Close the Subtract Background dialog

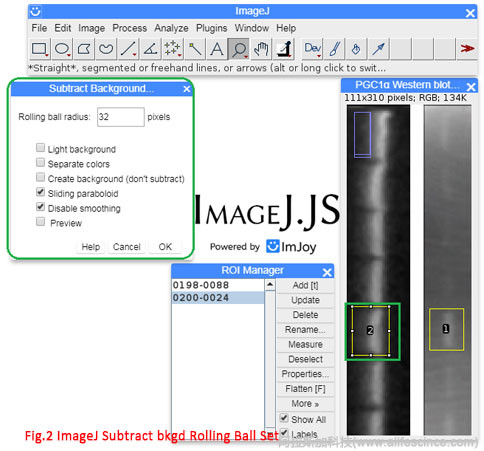tap(187, 89)
